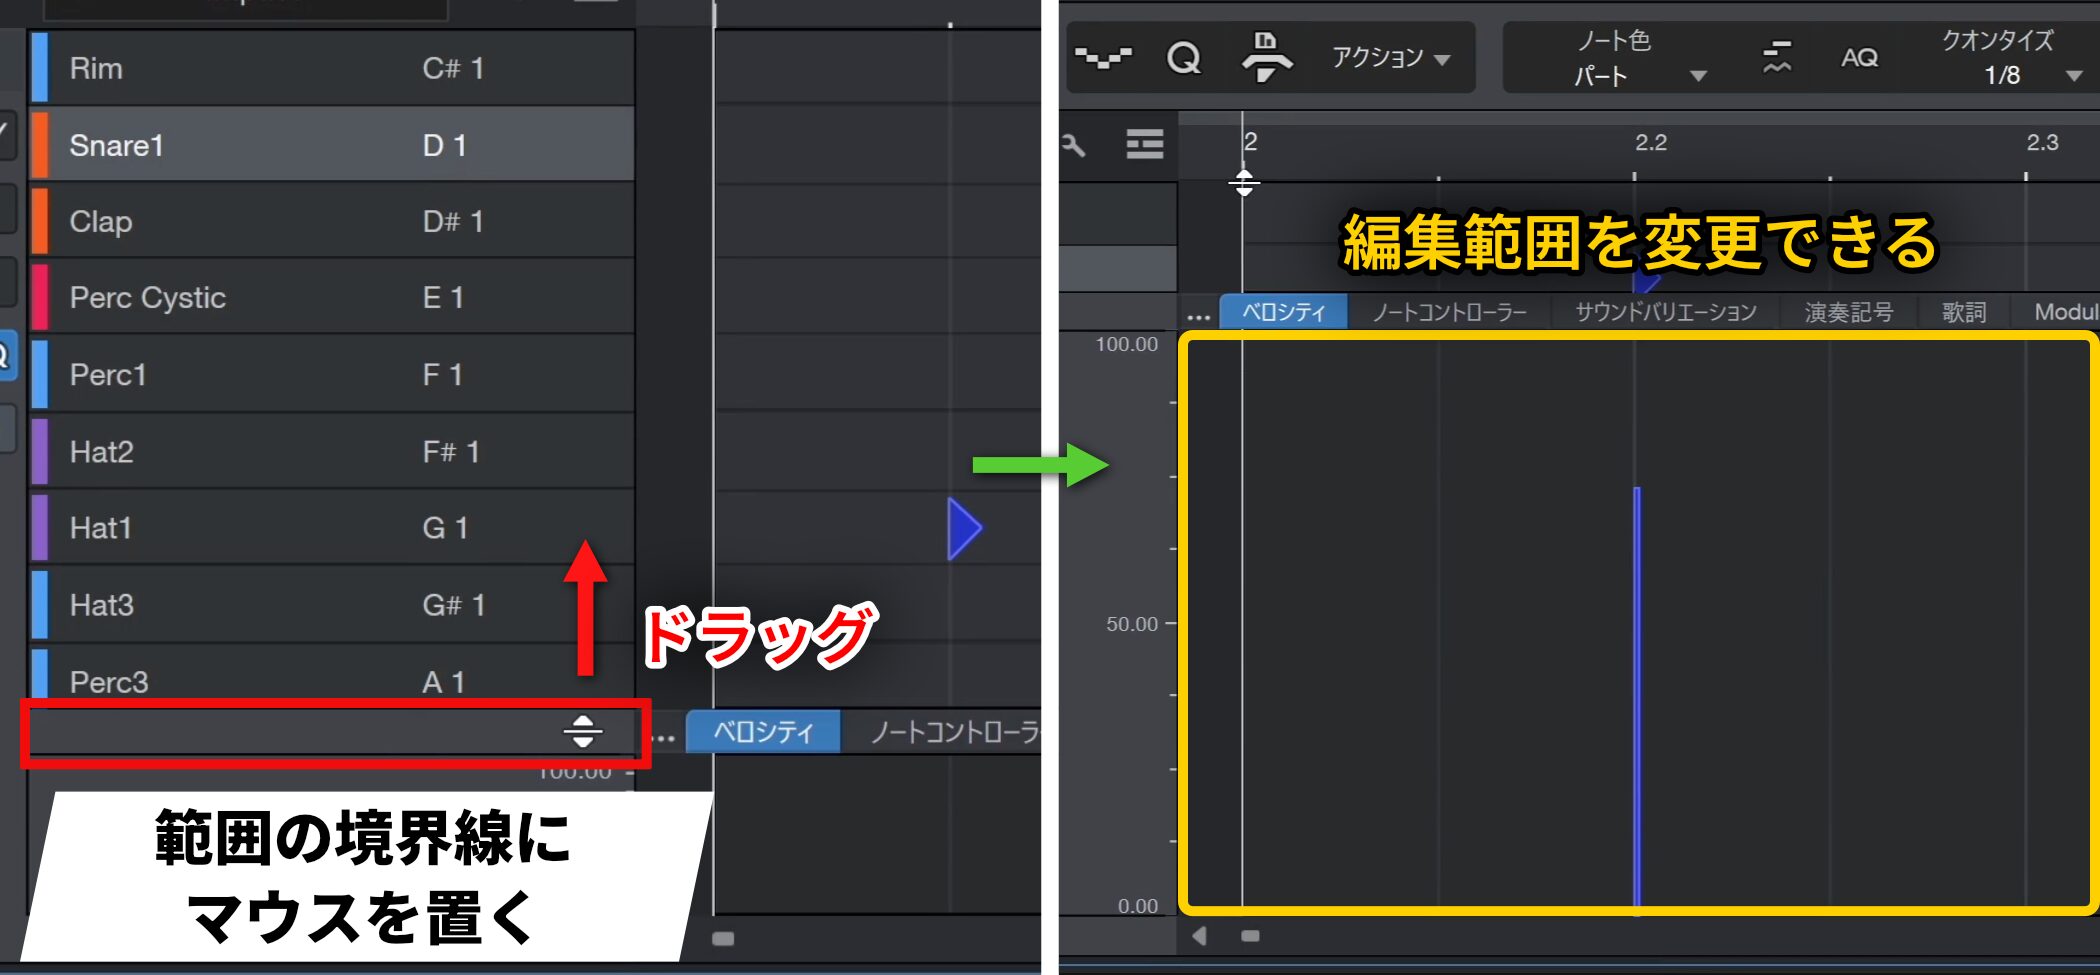Click the drum list view icon beside the wrench
This screenshot has height=975, width=2100.
tap(1144, 145)
